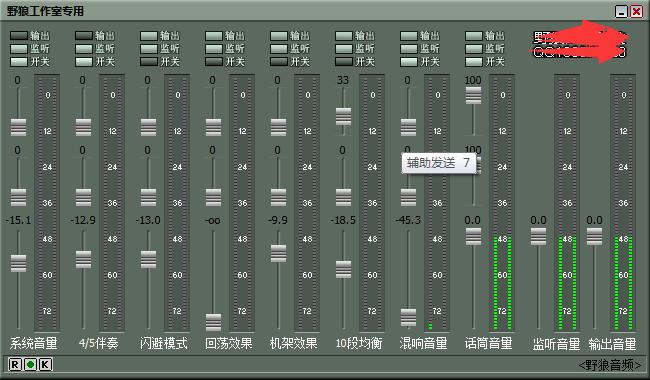Click the 闪避模式 main fader at -13.0
Image resolution: width=650 pixels, height=380 pixels.
coord(148,259)
